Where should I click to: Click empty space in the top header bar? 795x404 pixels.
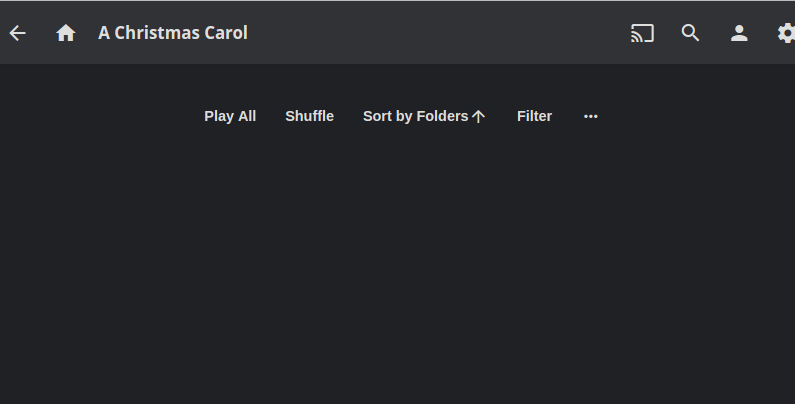click(440, 33)
